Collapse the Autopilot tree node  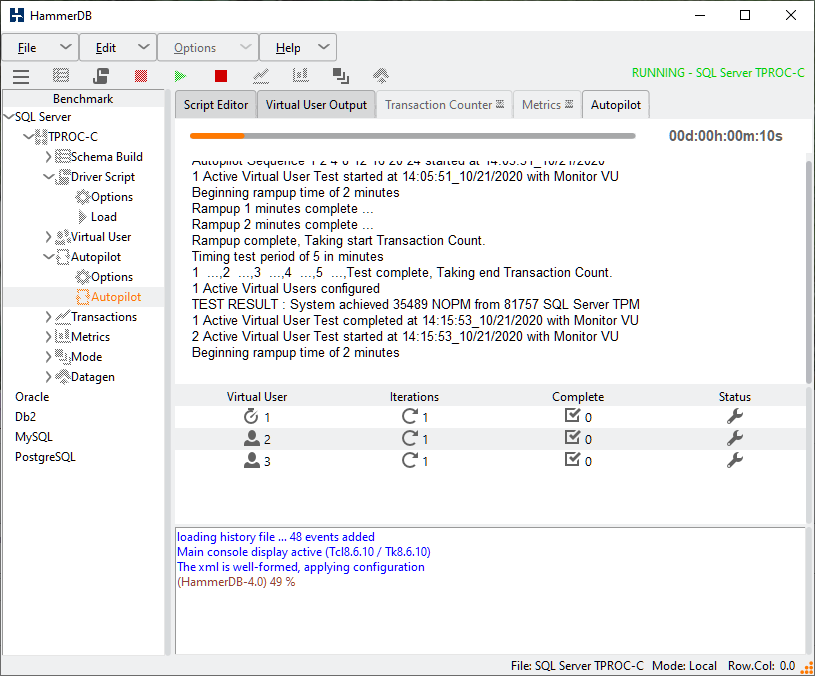(48, 257)
